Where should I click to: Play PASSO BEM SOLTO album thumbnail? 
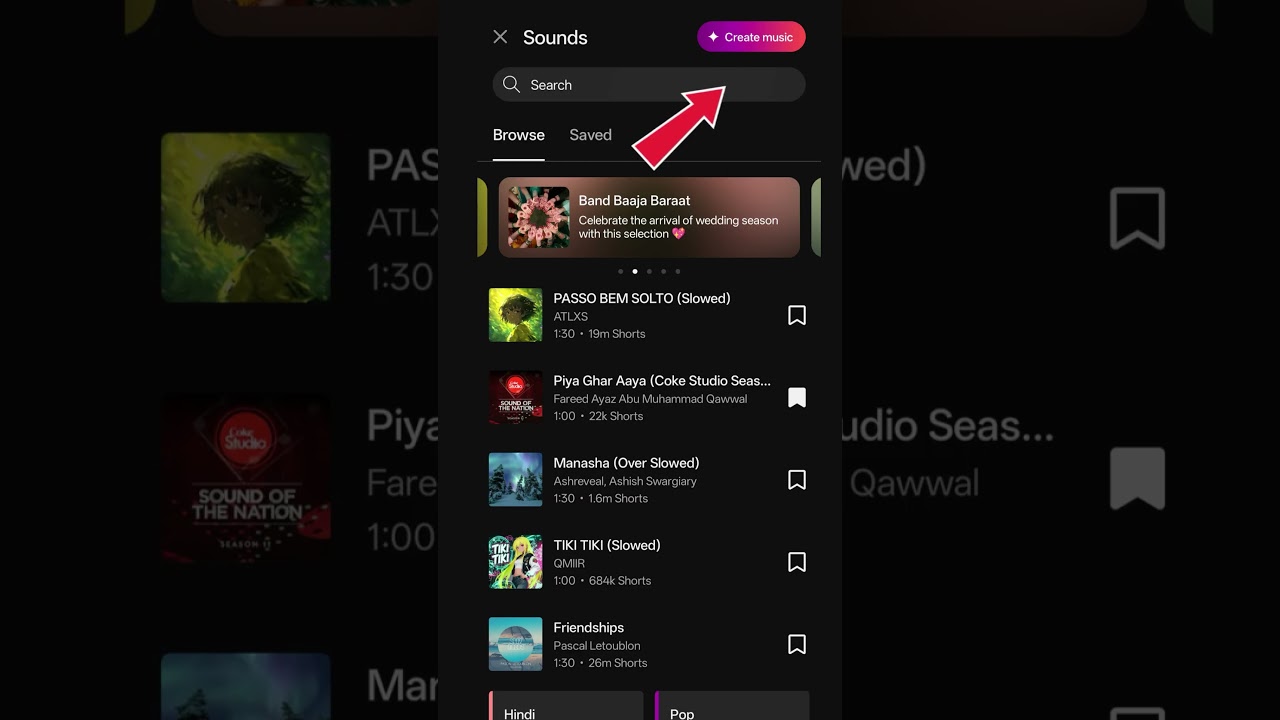516,315
